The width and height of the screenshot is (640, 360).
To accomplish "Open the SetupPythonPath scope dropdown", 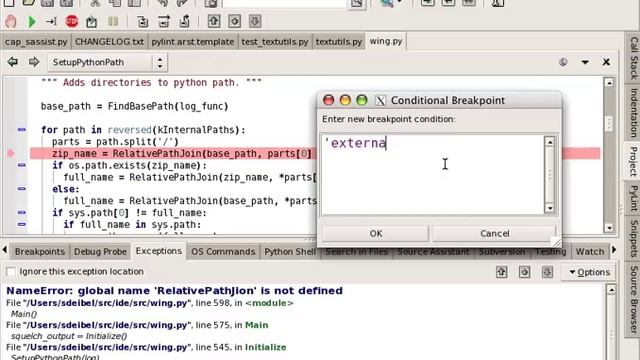I will point(107,62).
